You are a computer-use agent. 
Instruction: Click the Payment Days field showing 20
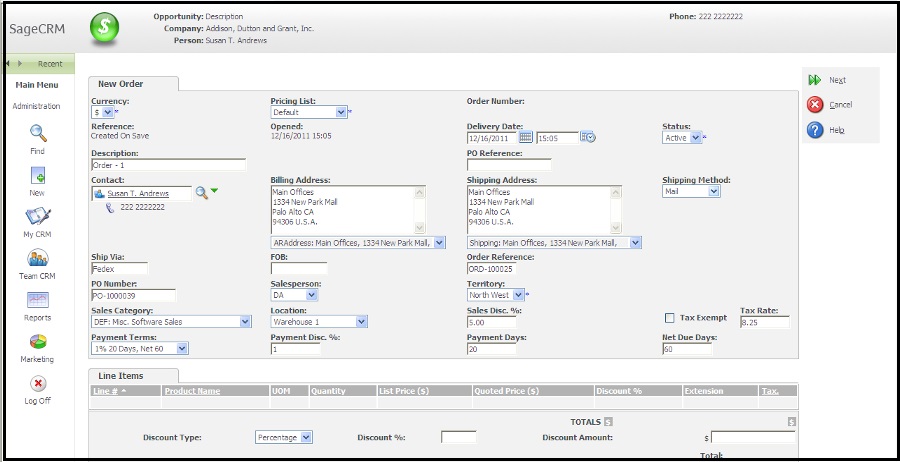[x=492, y=348]
